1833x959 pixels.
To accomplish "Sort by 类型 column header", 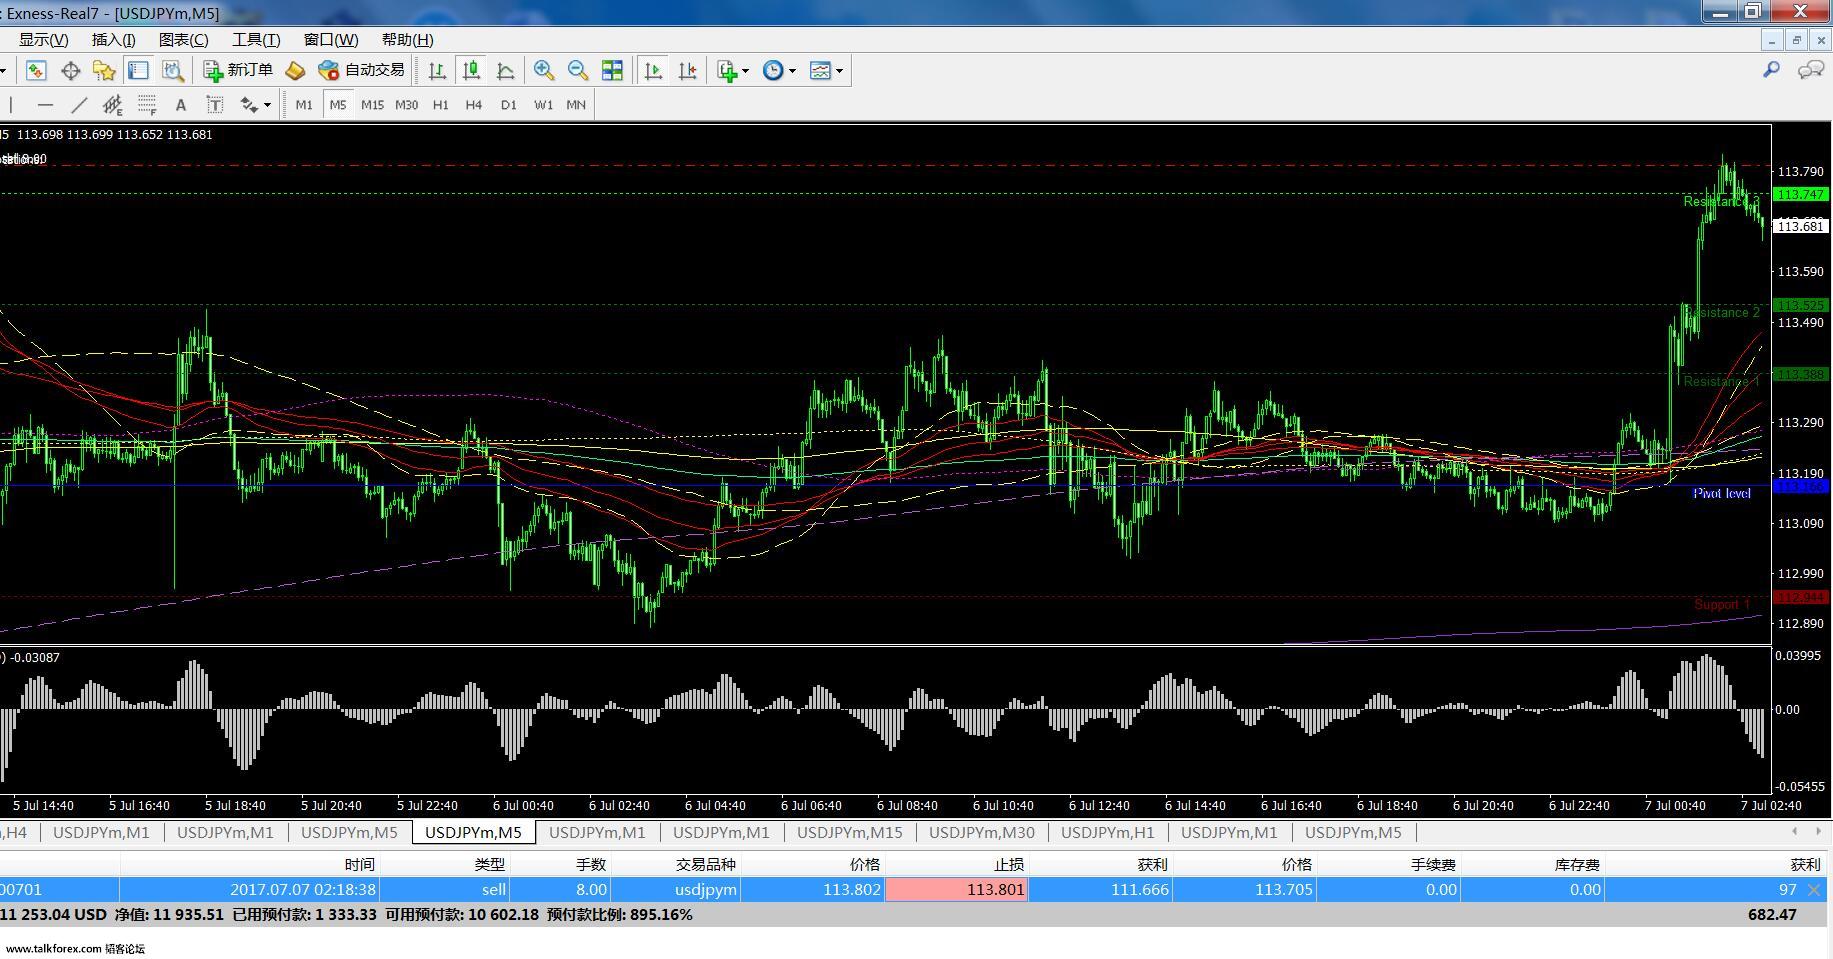I will click(x=445, y=864).
